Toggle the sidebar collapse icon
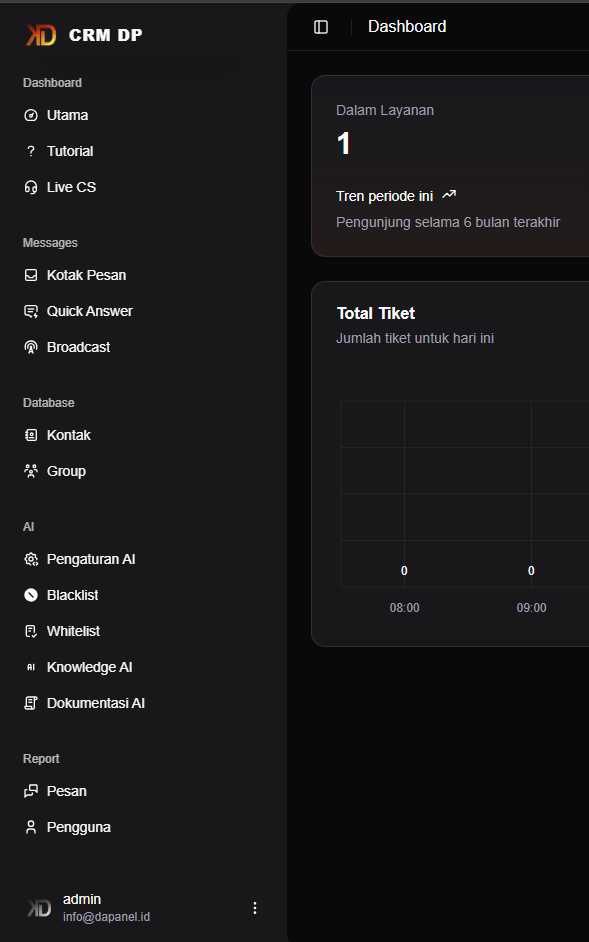The width and height of the screenshot is (589, 942). 321,27
